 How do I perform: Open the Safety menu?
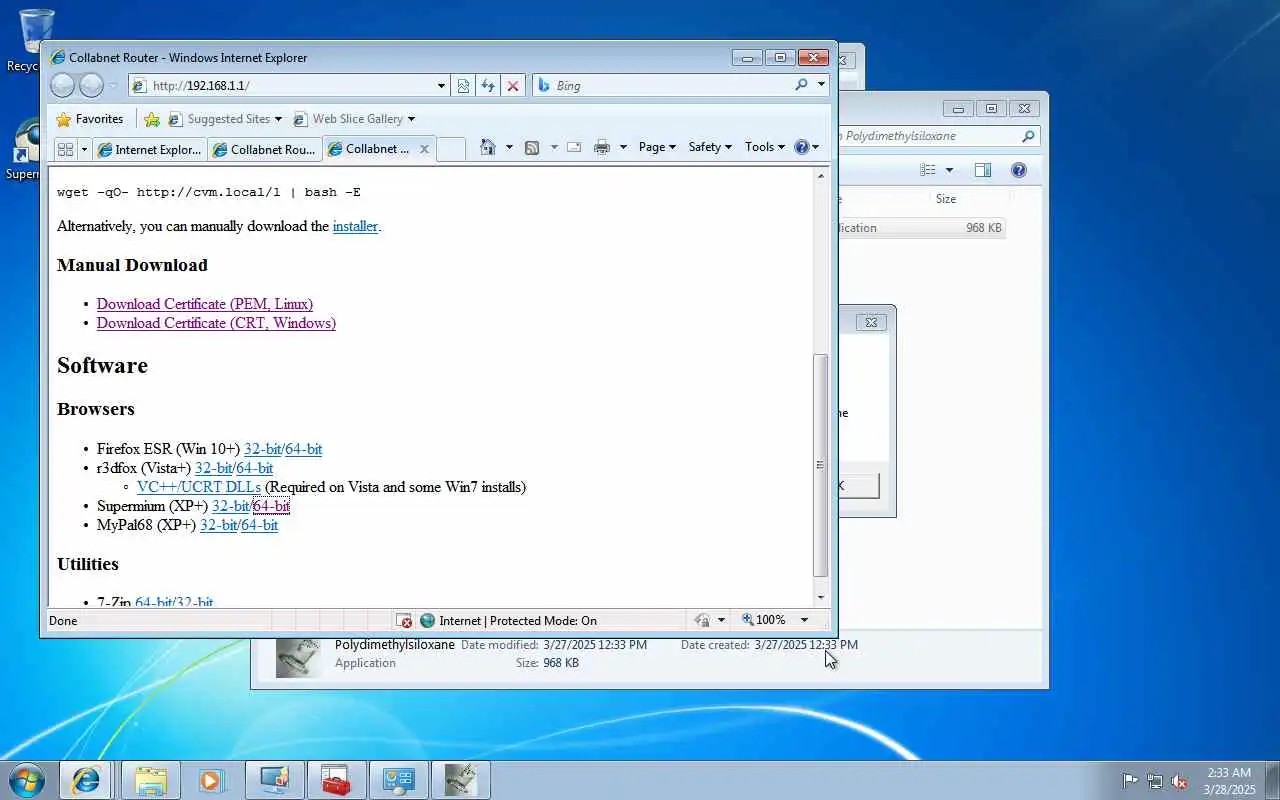710,147
